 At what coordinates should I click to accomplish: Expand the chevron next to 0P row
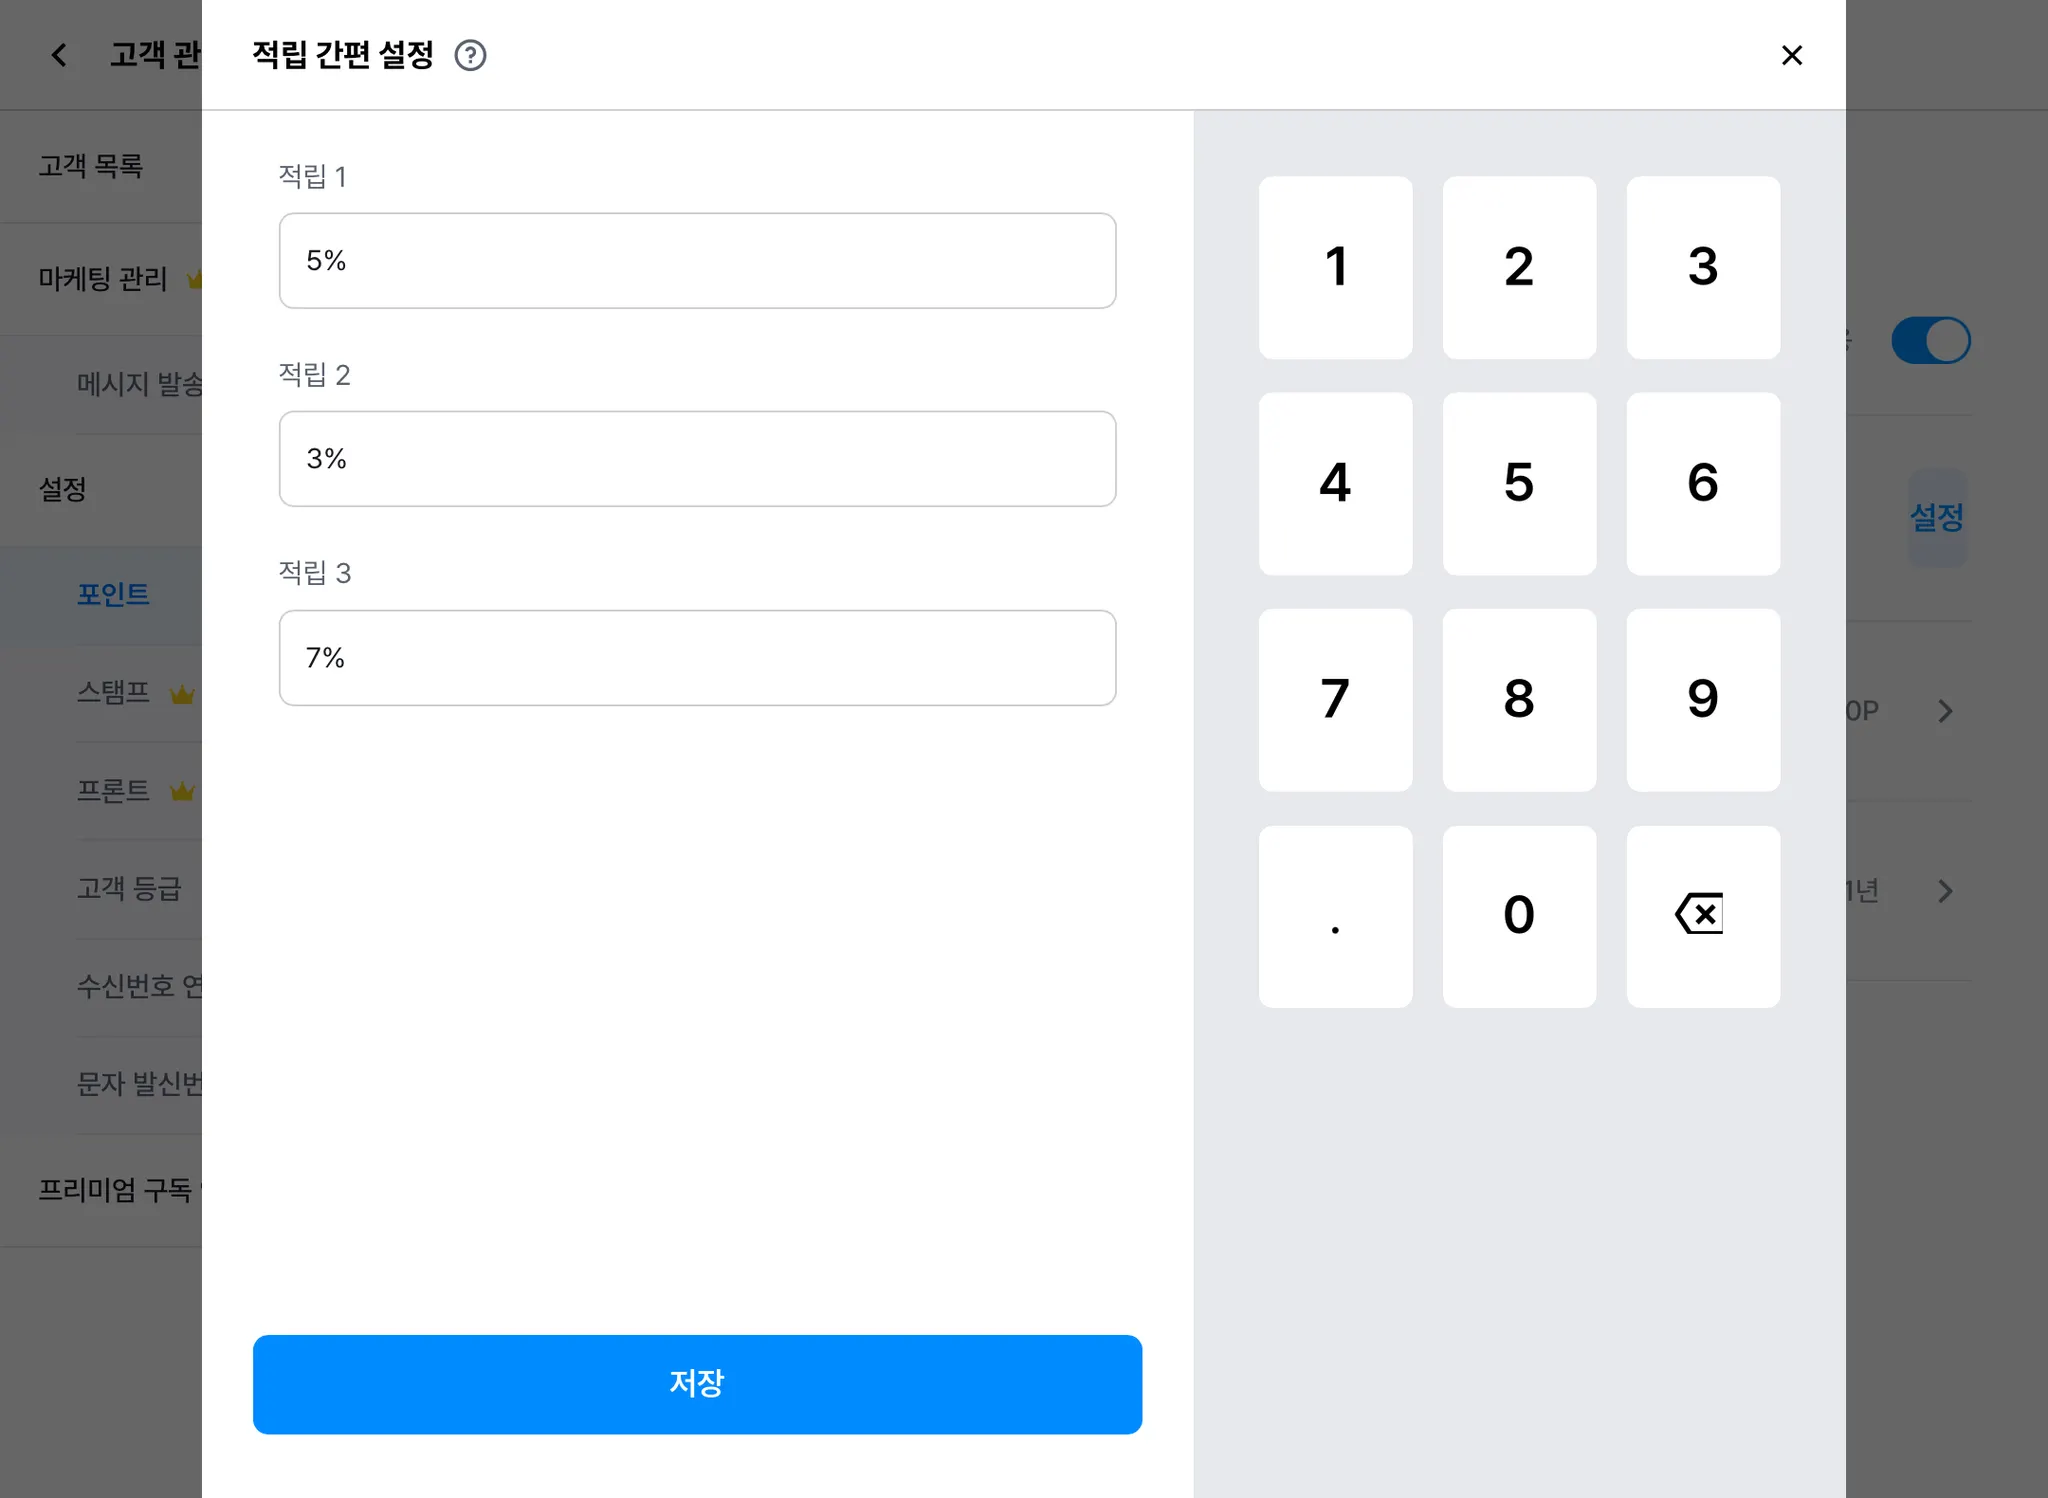[1944, 711]
